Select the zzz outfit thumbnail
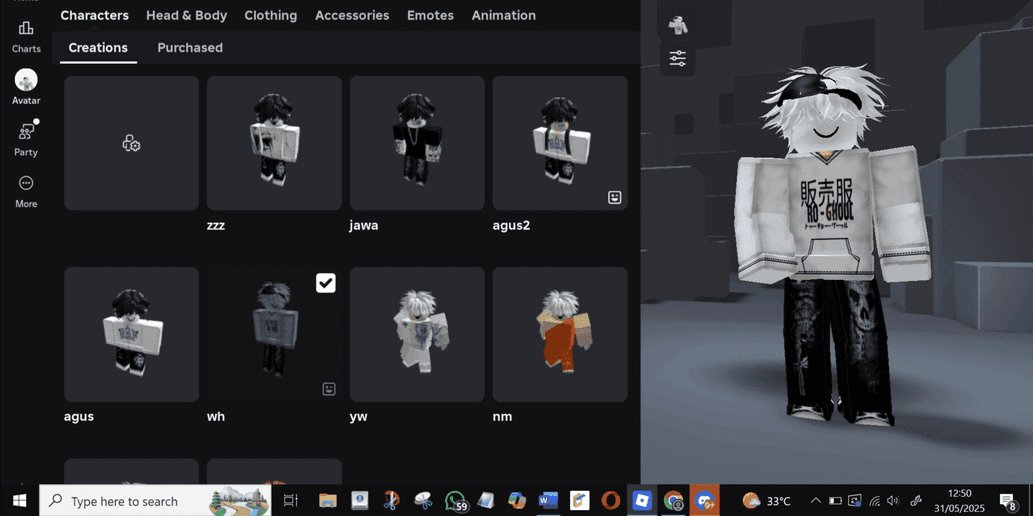Screen dimensions: 1033x516 (x=274, y=143)
